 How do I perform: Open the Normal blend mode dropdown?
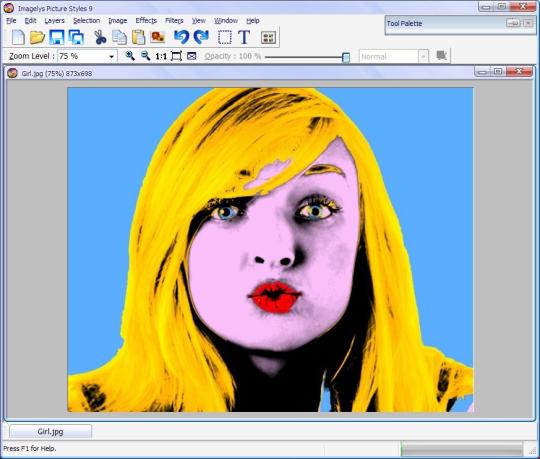[423, 56]
